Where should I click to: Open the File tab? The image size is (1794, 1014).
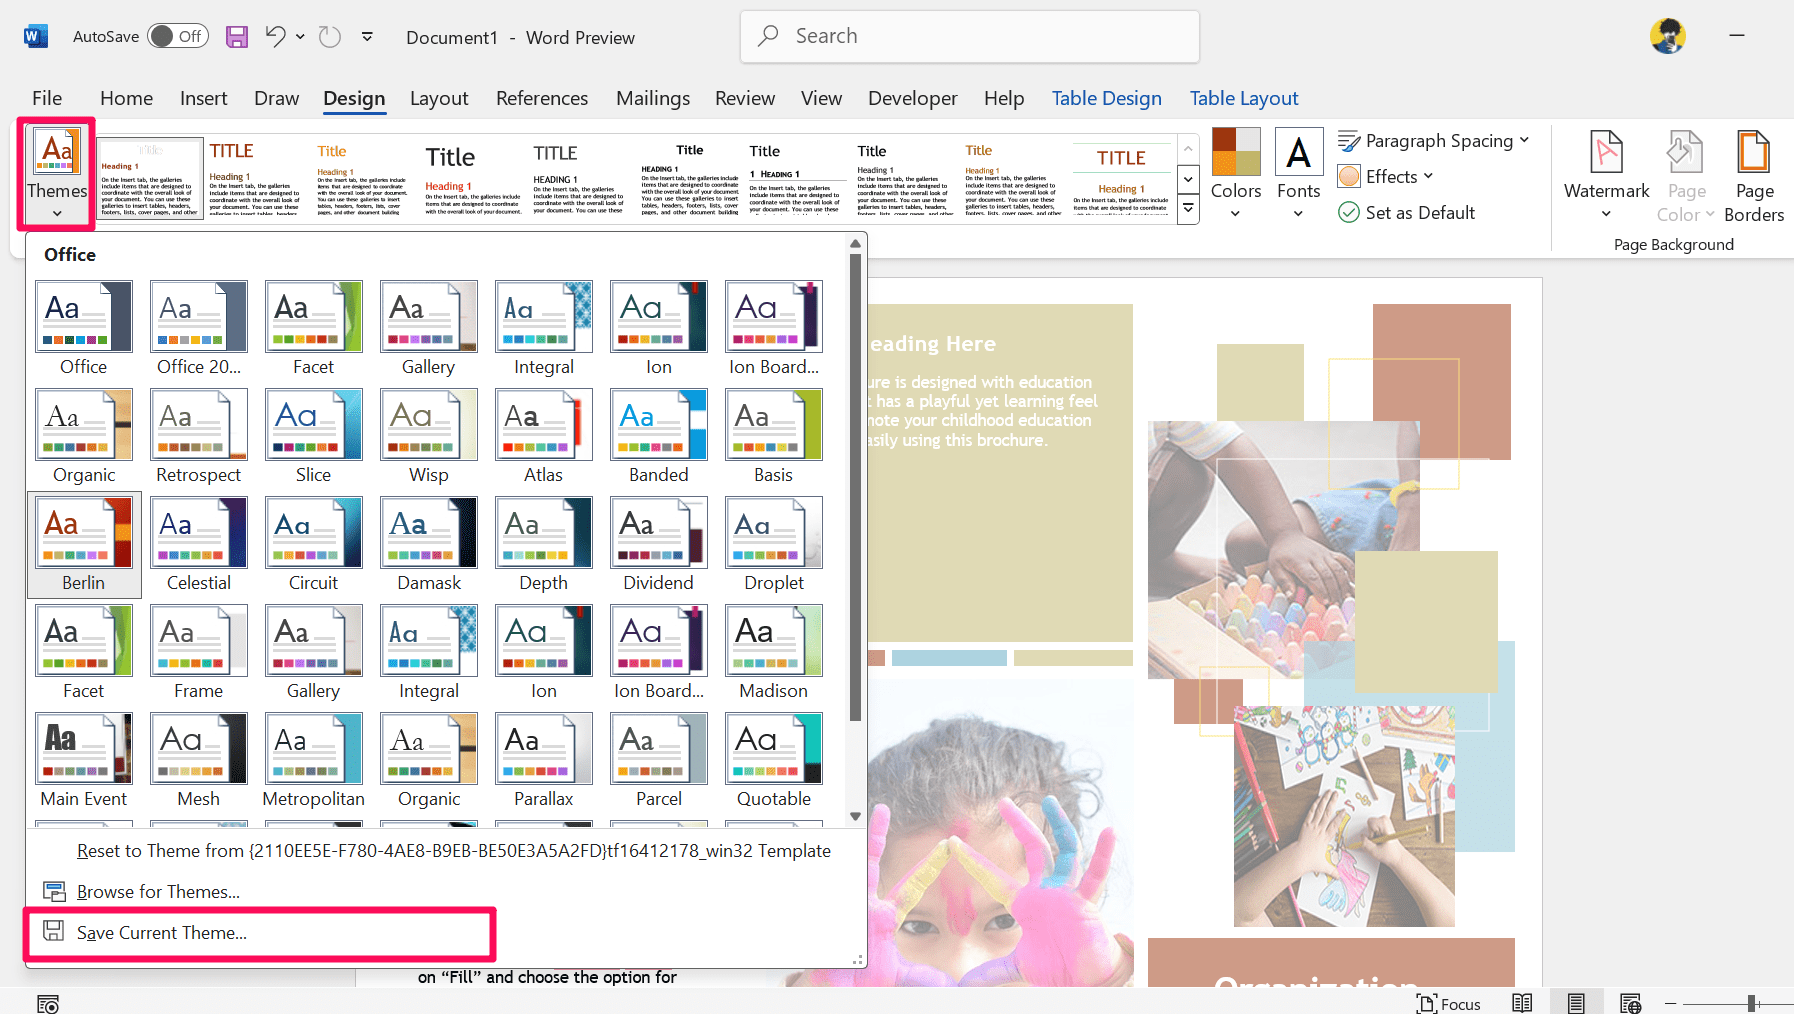(x=47, y=98)
